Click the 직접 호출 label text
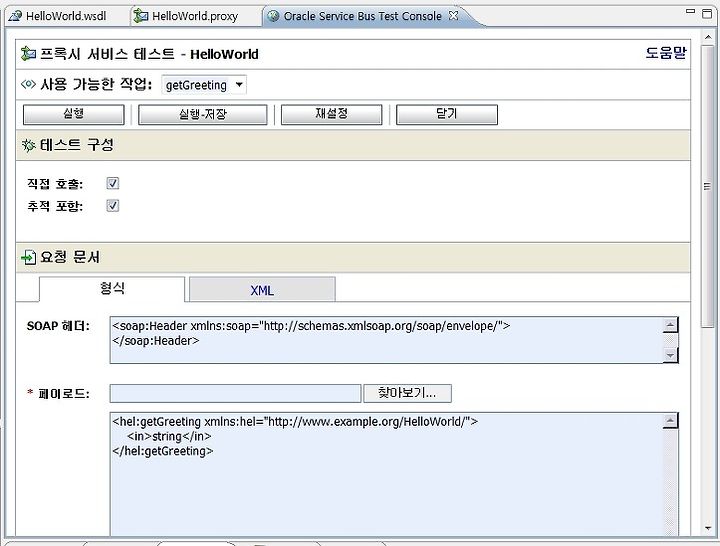 click(55, 184)
